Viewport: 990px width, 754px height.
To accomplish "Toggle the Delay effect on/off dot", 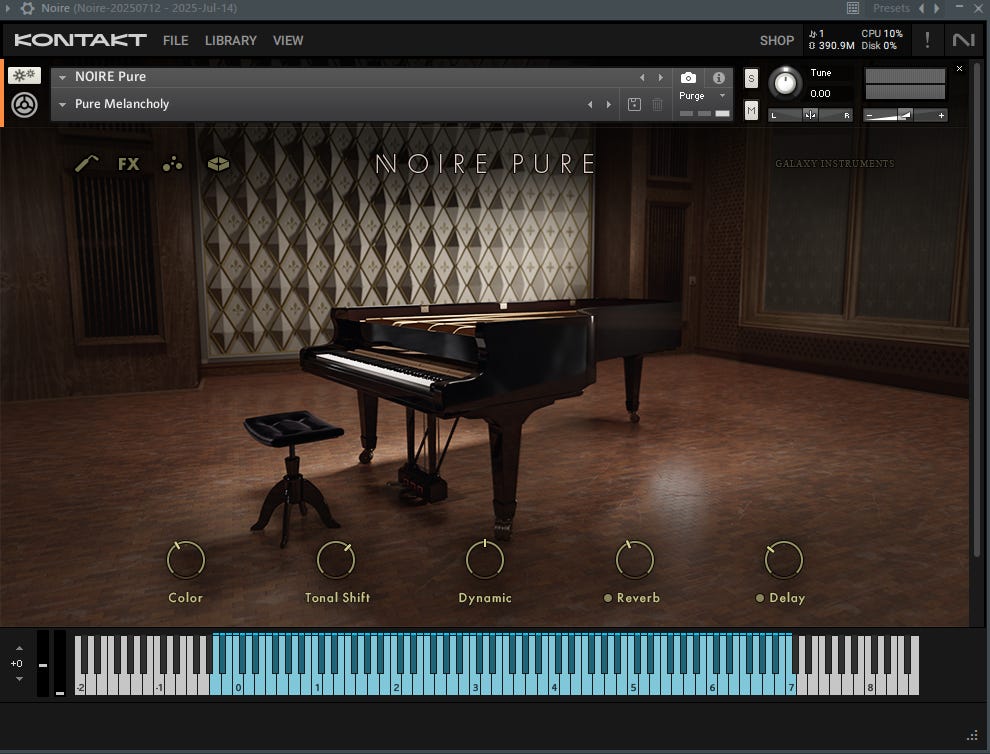I will pos(760,598).
